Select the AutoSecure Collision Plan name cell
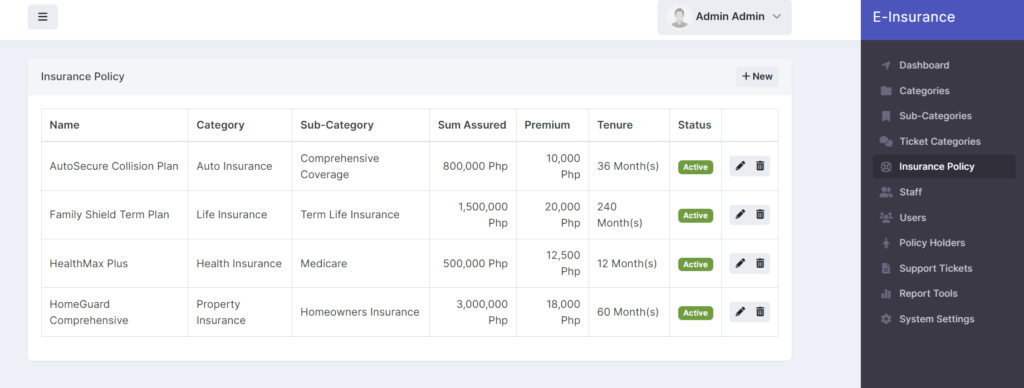 [114, 166]
